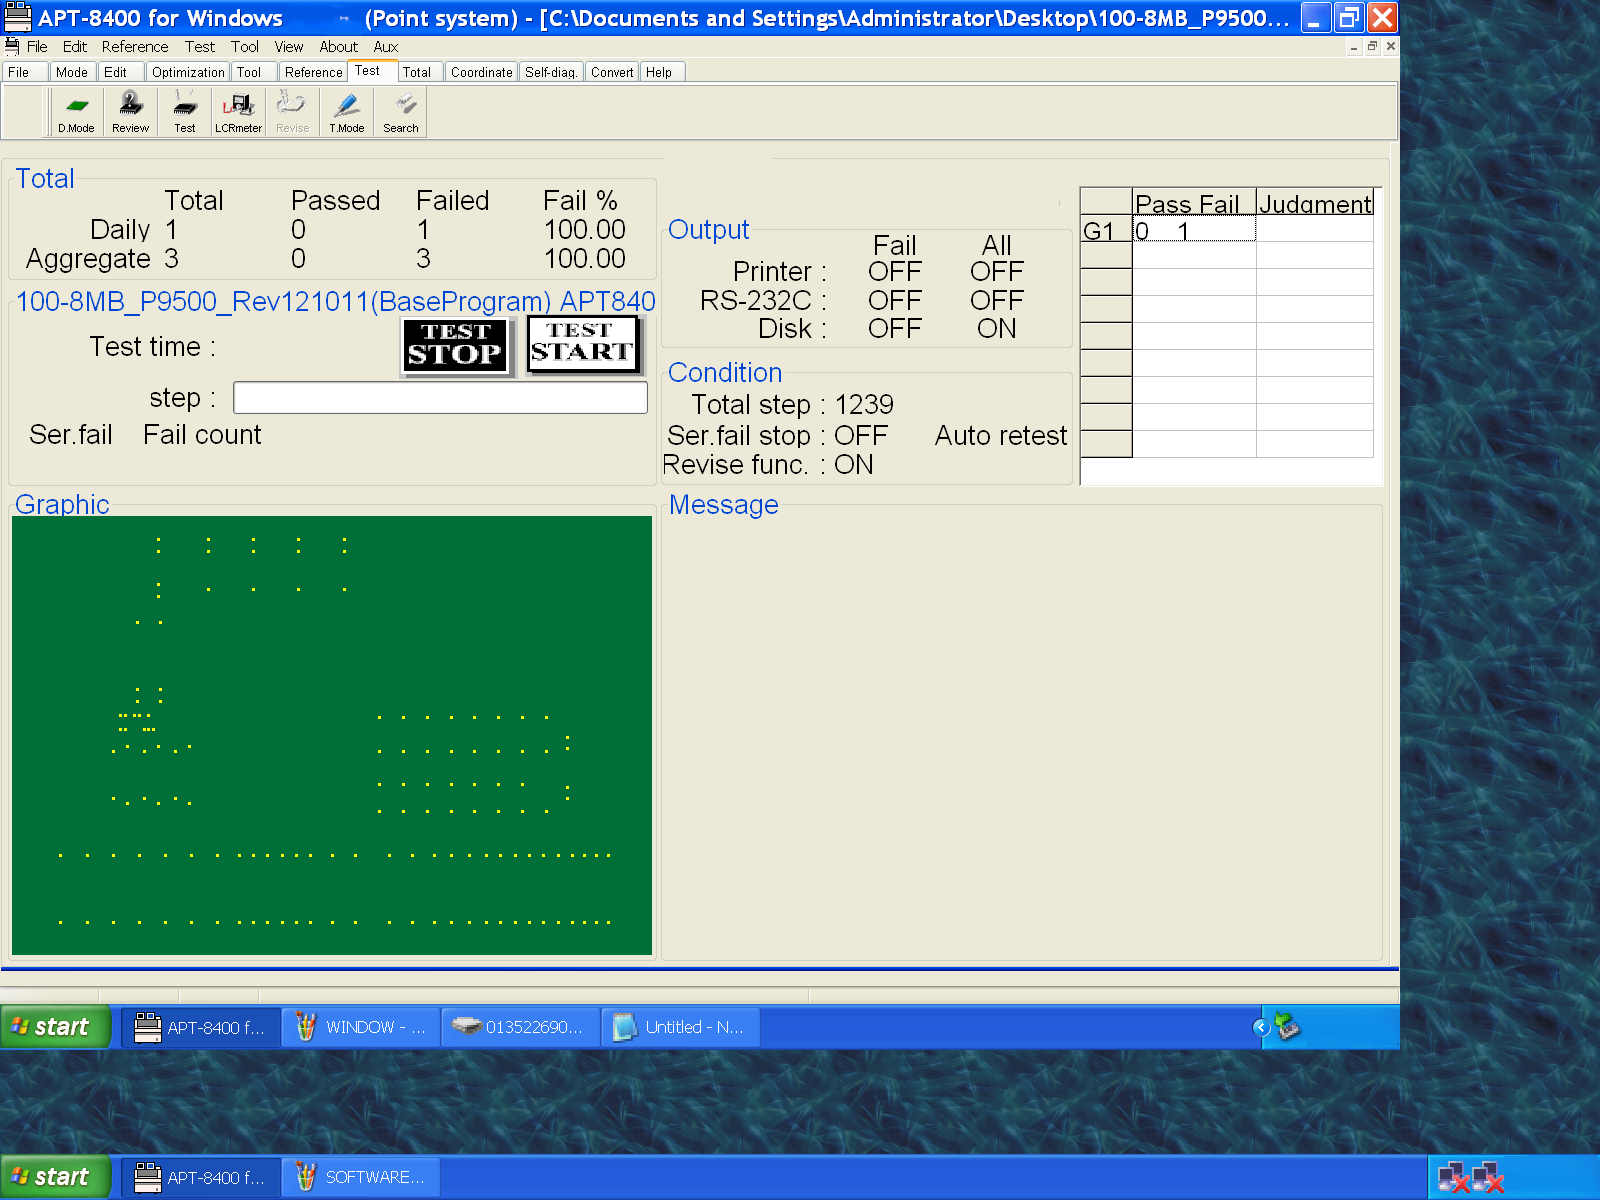This screenshot has width=1600, height=1200.
Task: Open the View menu
Action: [289, 47]
